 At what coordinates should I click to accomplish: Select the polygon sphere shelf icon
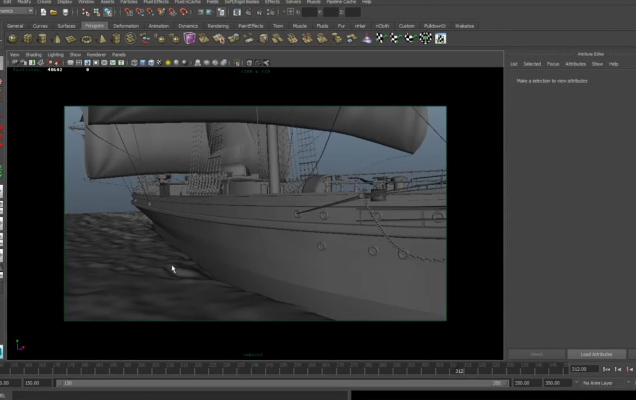point(12,38)
